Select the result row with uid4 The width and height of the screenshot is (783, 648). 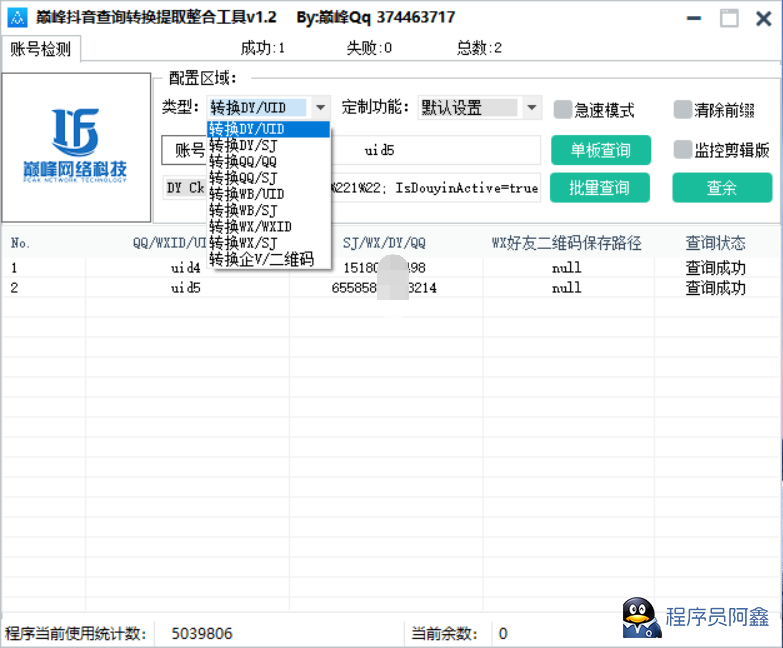(x=186, y=268)
